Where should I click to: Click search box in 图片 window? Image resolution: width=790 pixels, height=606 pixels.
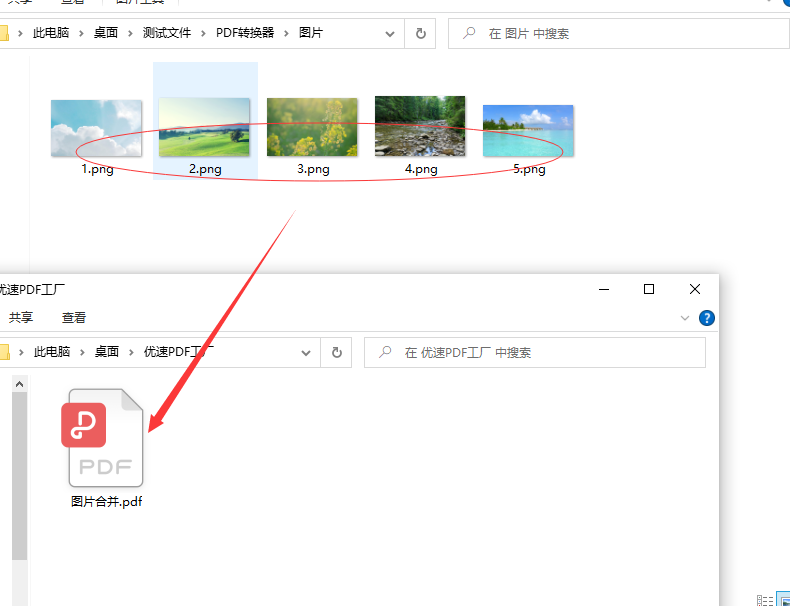pyautogui.click(x=619, y=34)
